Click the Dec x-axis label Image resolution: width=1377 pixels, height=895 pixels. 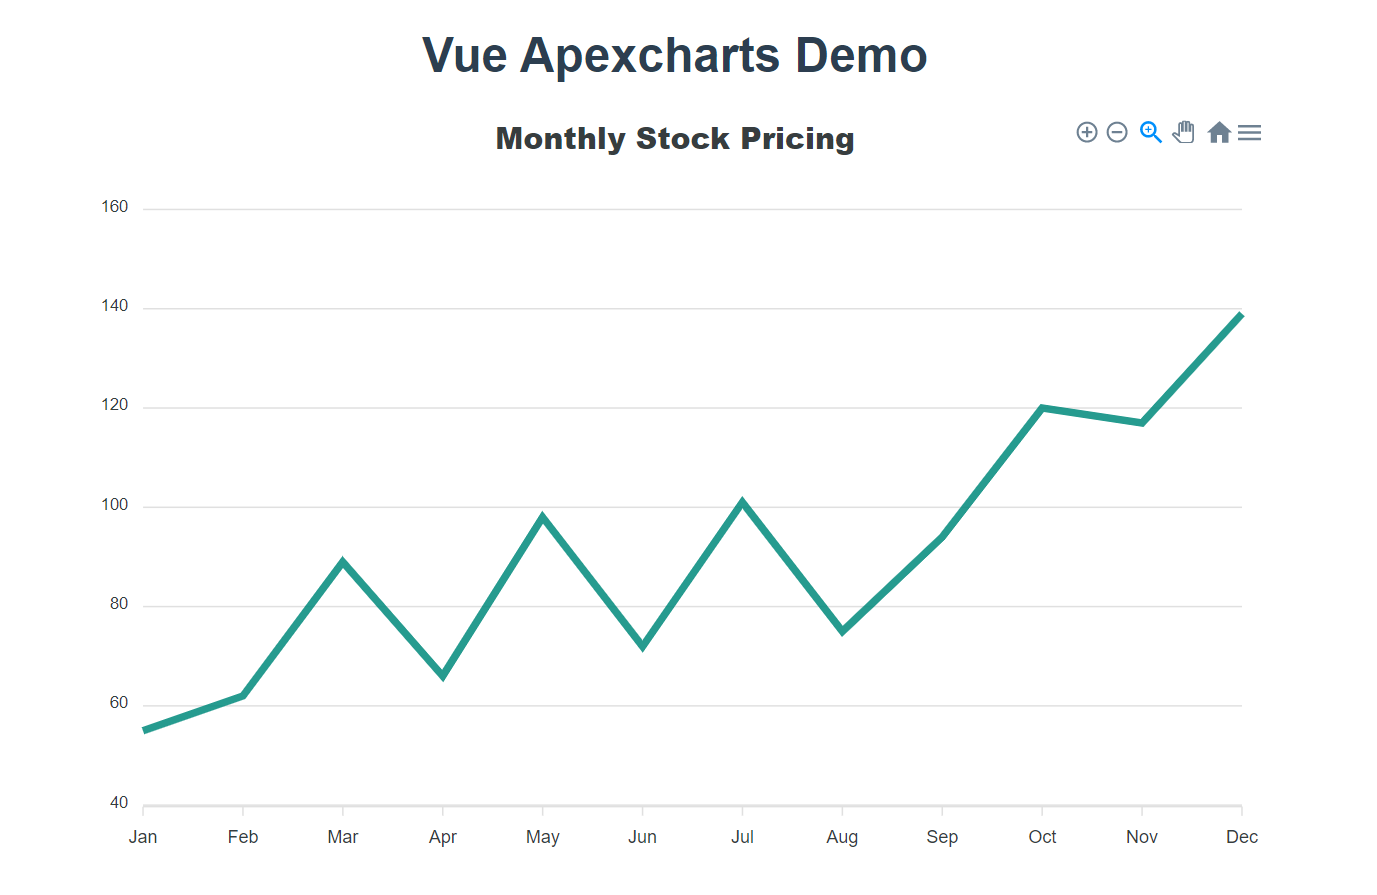[x=1242, y=837]
